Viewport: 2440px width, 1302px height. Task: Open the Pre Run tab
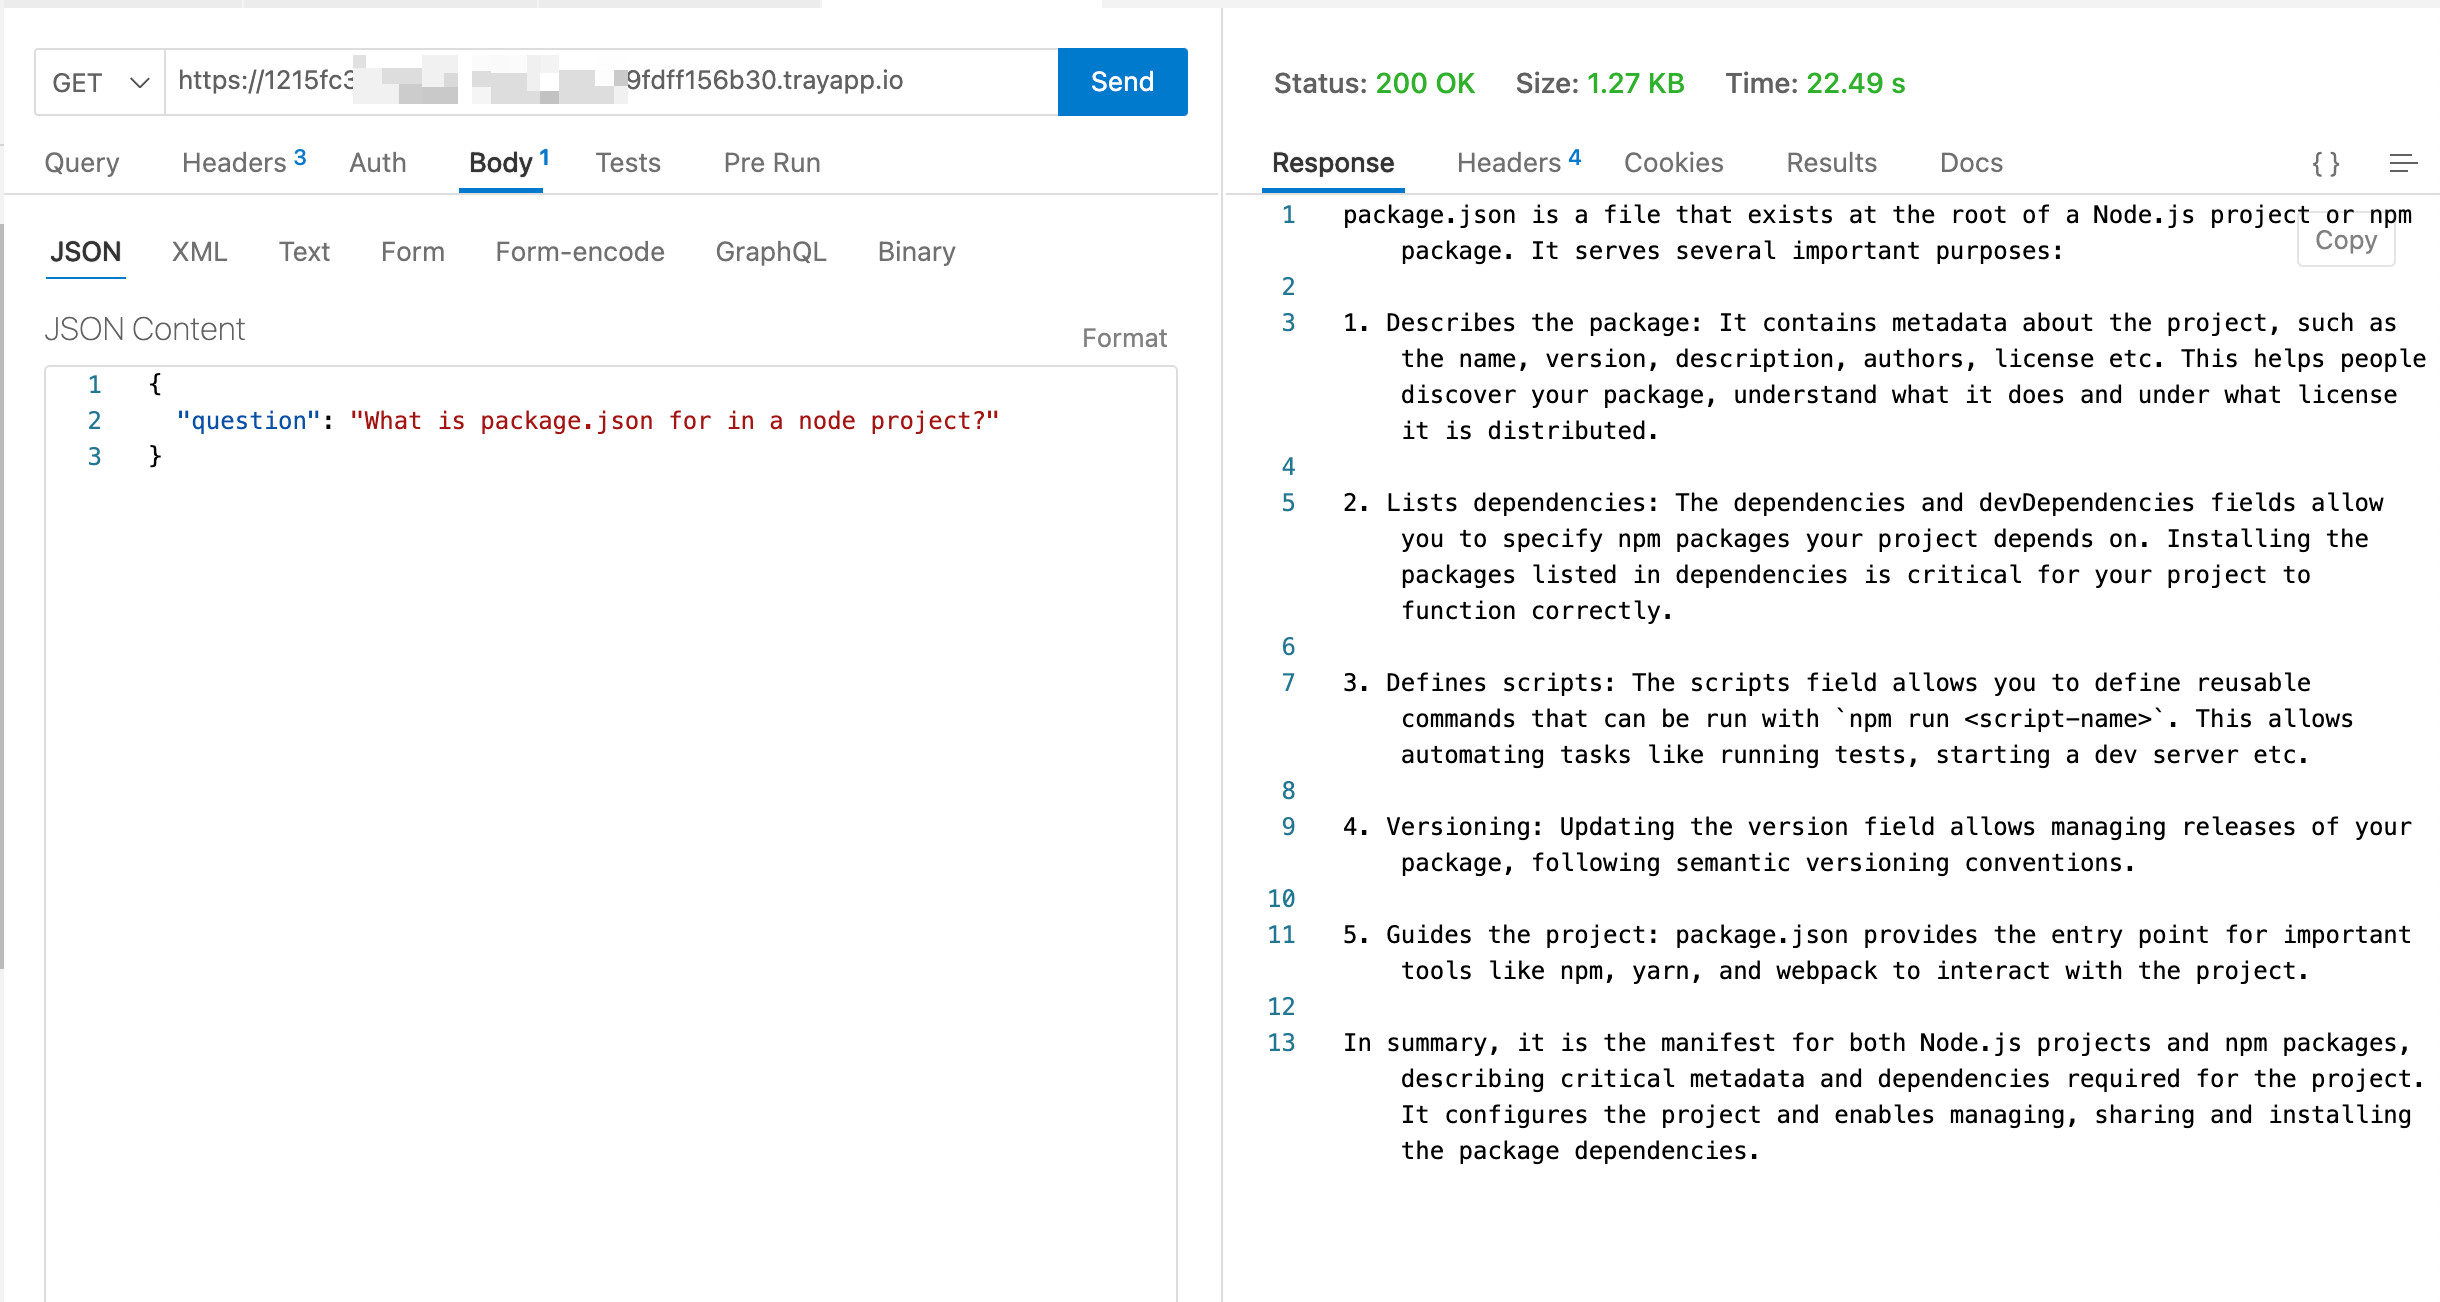(771, 162)
